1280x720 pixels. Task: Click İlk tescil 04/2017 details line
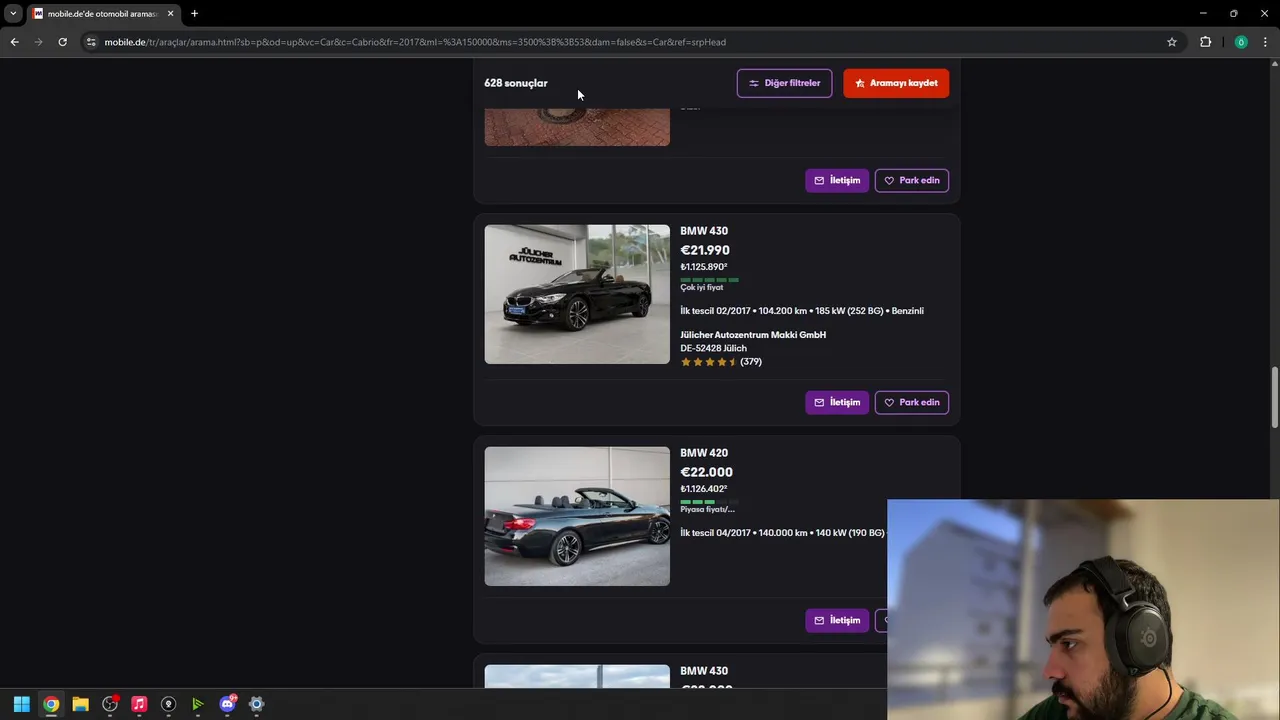click(x=783, y=533)
